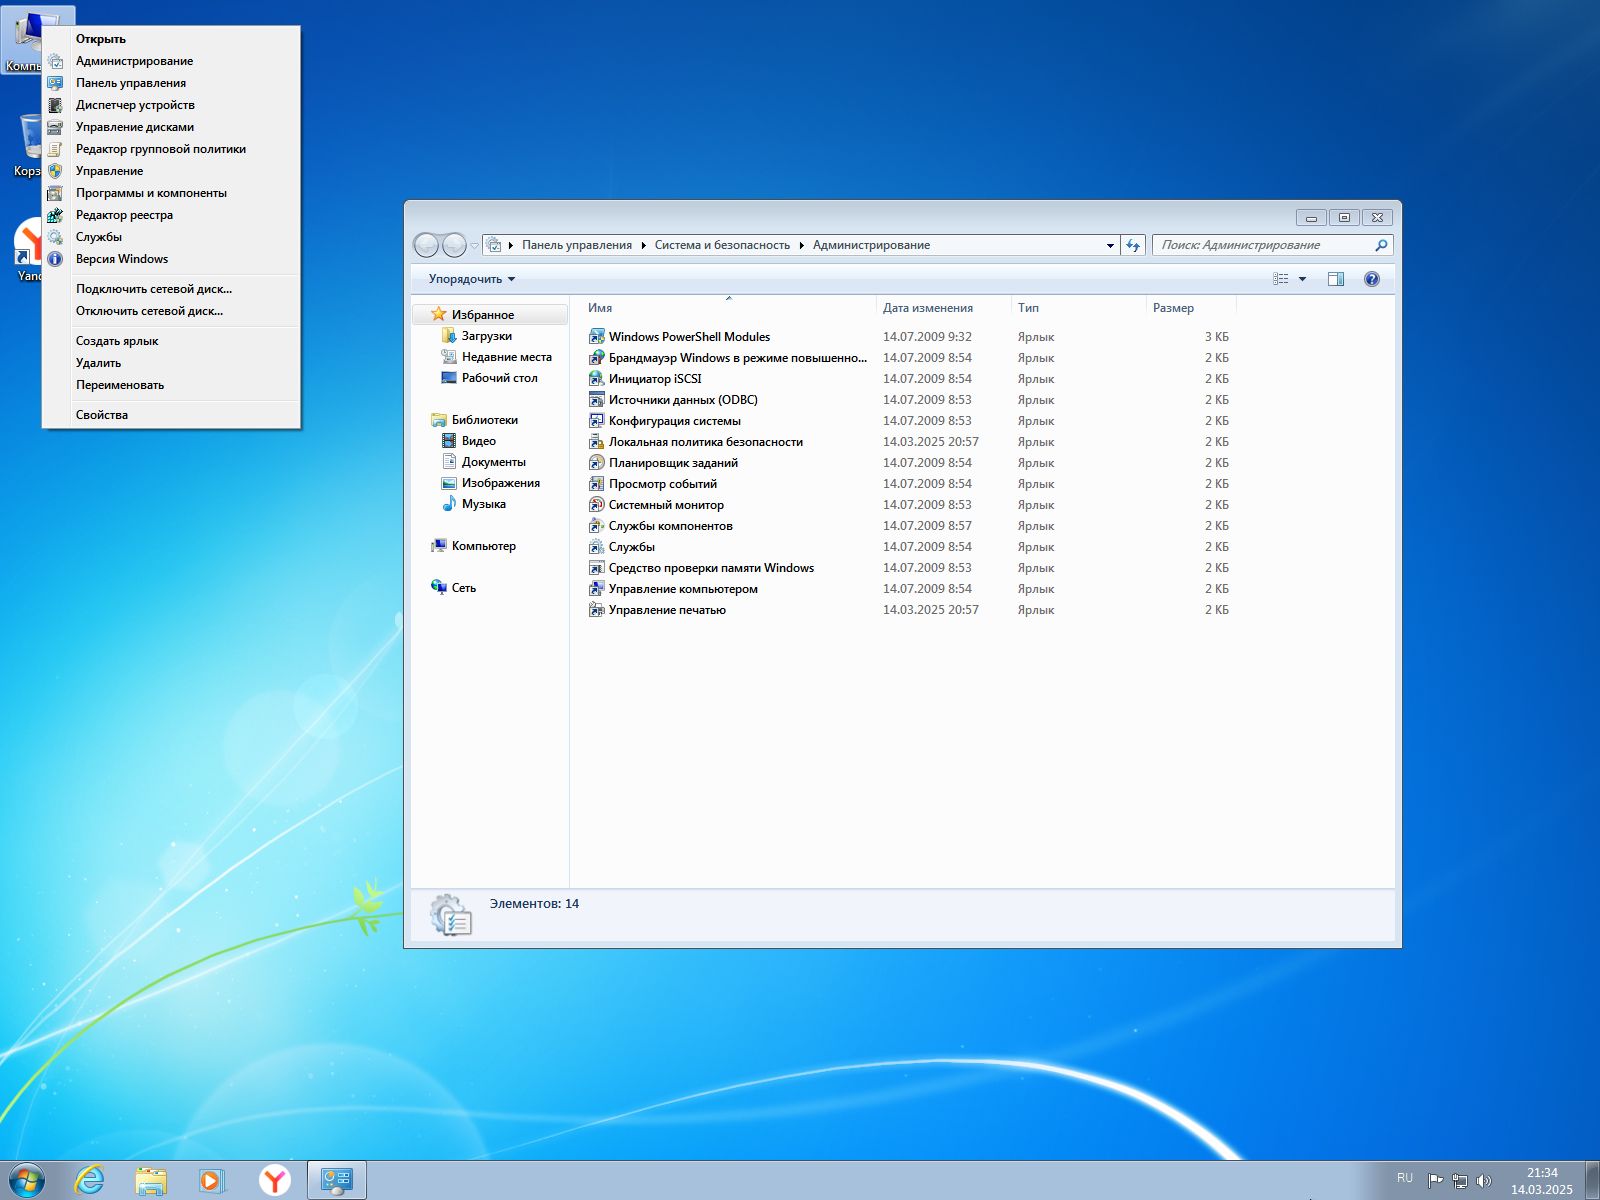This screenshot has width=1600, height=1200.
Task: Click the Службы icon in file list
Action: (596, 547)
